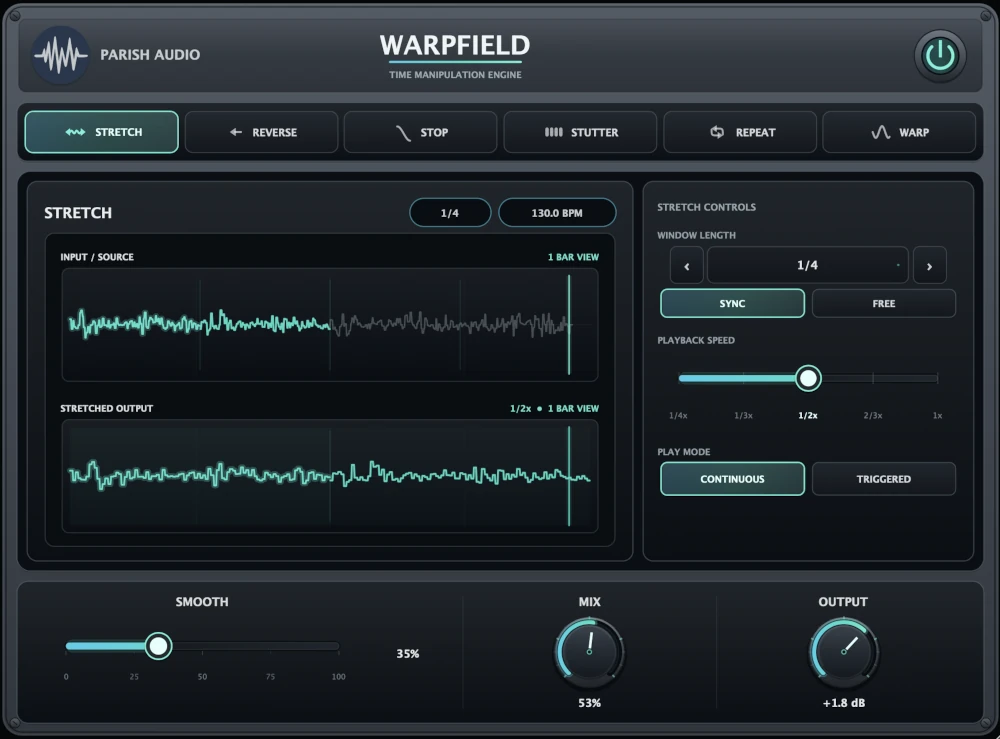The width and height of the screenshot is (1000, 739).
Task: Switch window mode to FREE
Action: tap(884, 304)
